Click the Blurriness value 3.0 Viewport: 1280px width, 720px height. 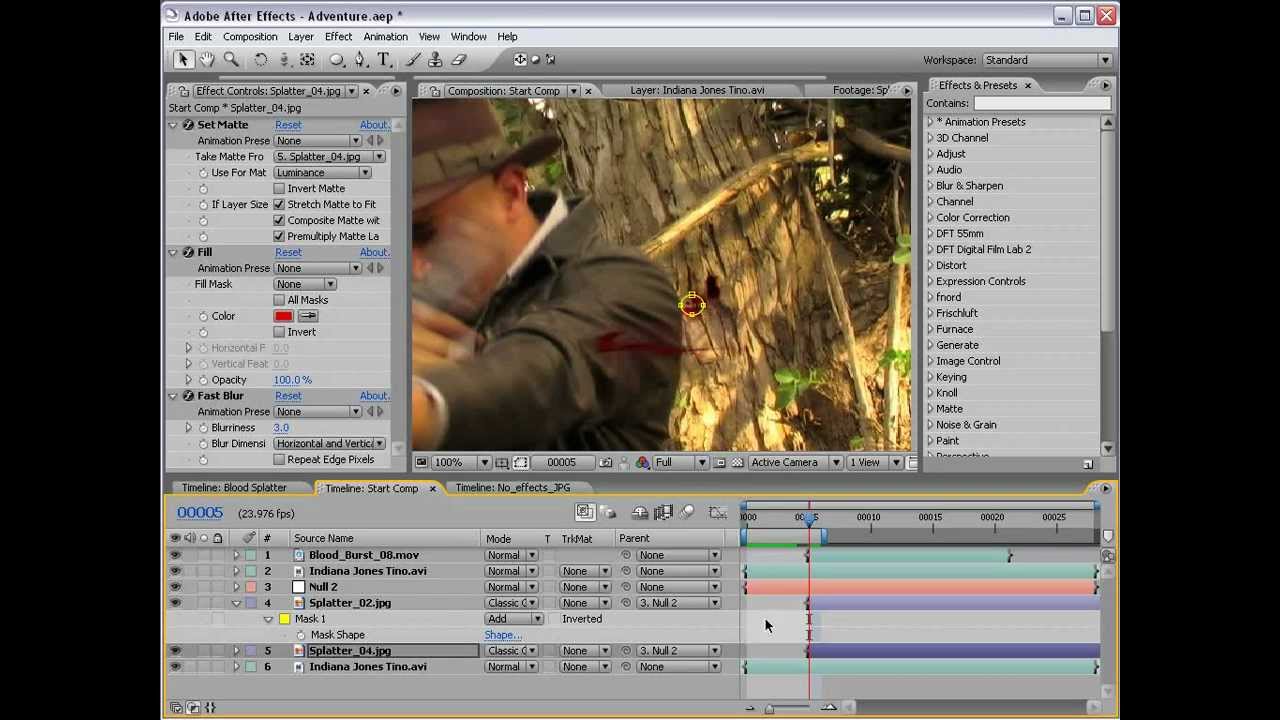pos(281,428)
